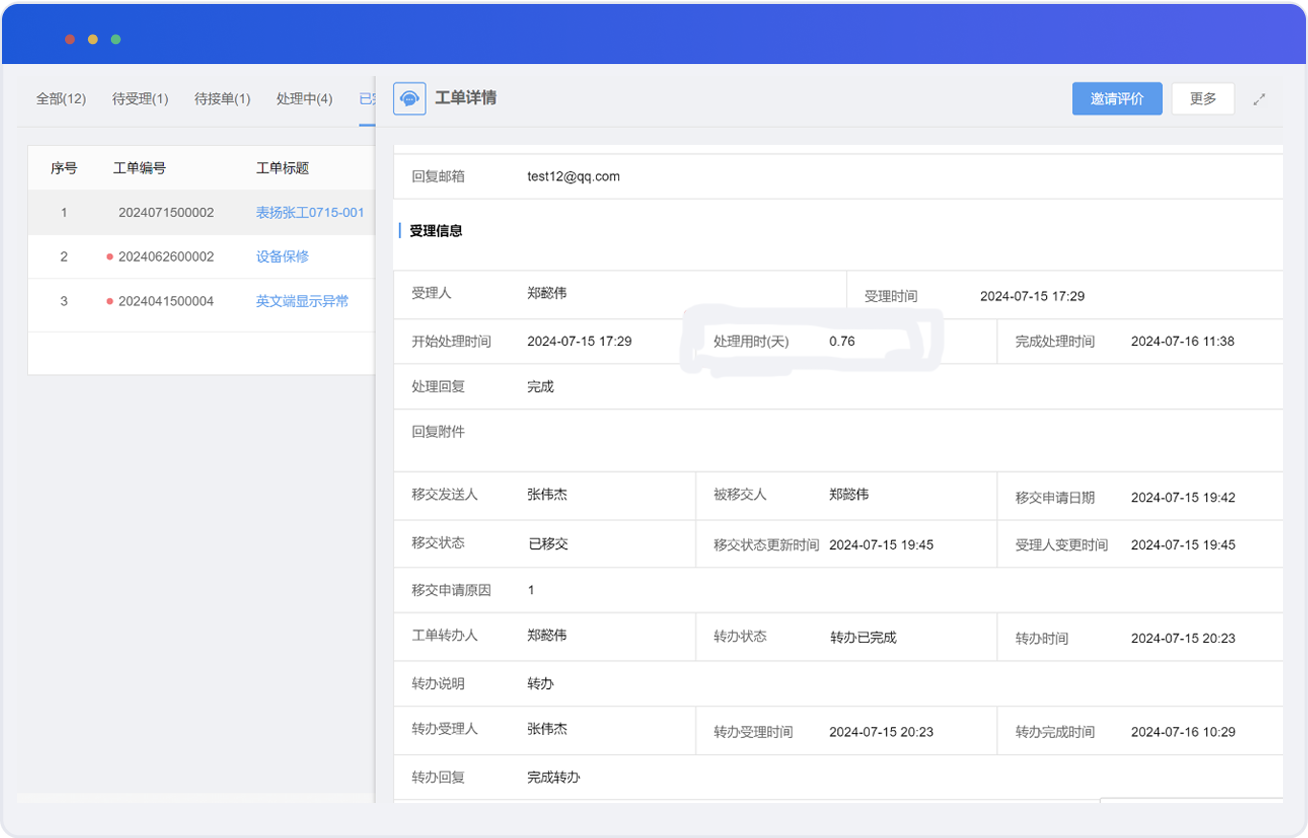Click the 转办状态 value 转办已完成
This screenshot has height=838, width=1308.
[x=863, y=637]
